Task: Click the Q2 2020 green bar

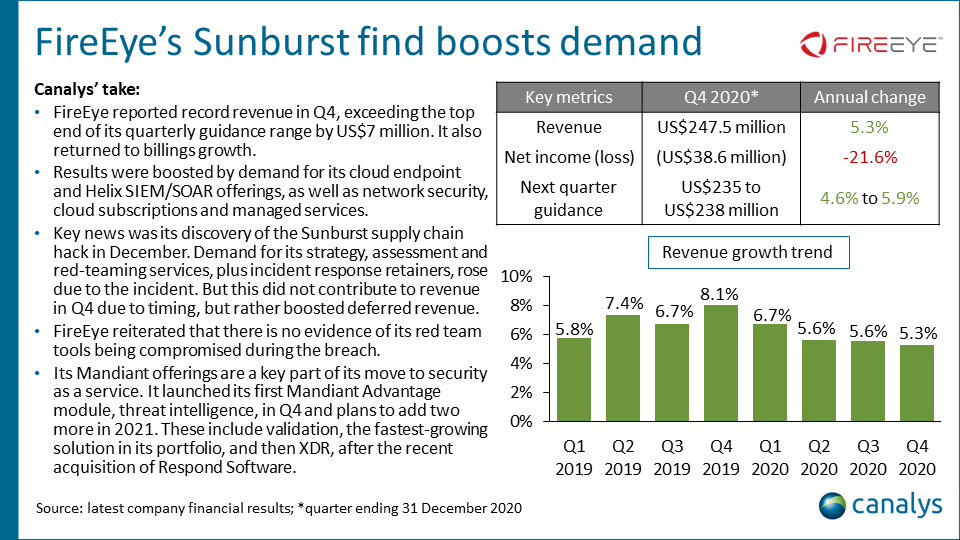Action: coord(819,381)
